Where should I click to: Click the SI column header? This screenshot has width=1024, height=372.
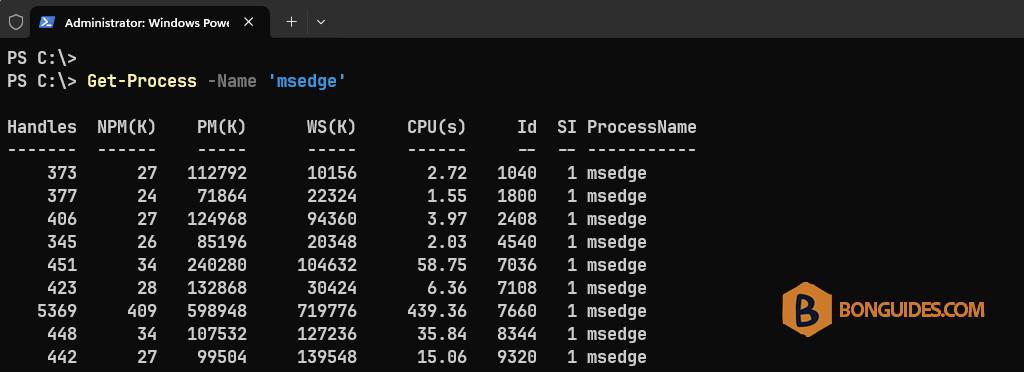pos(567,127)
